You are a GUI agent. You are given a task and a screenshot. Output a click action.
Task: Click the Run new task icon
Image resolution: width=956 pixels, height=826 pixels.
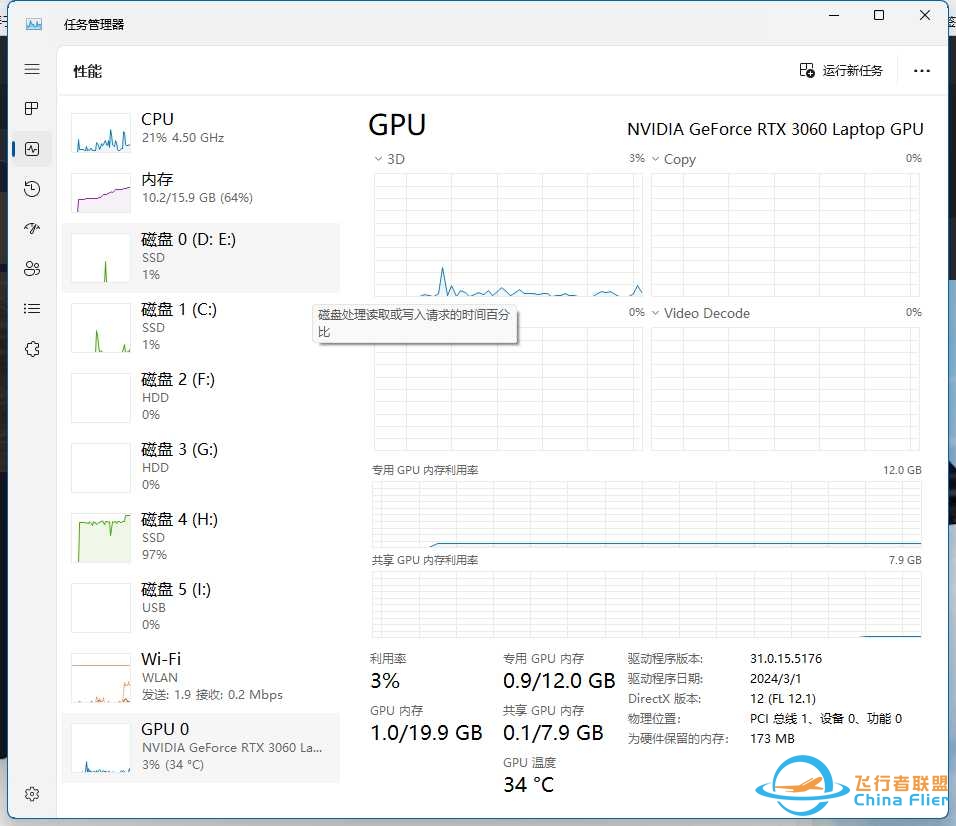807,71
